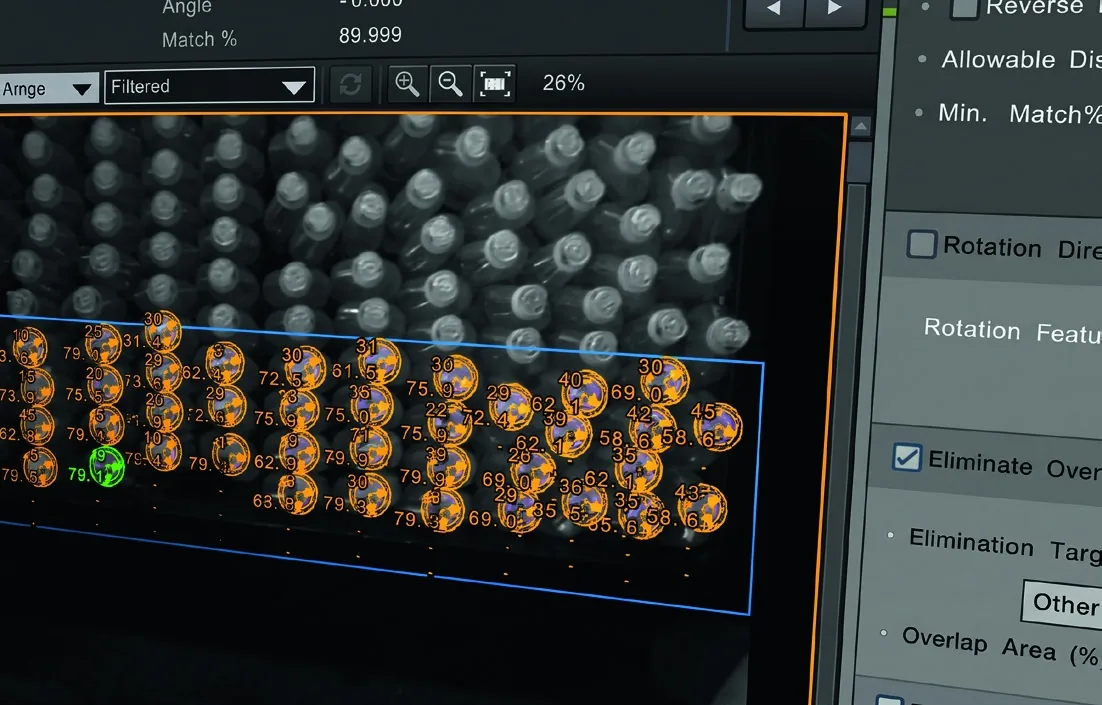Click the Rotation Featu setting label
This screenshot has height=705, width=1102.
pos(1013,330)
